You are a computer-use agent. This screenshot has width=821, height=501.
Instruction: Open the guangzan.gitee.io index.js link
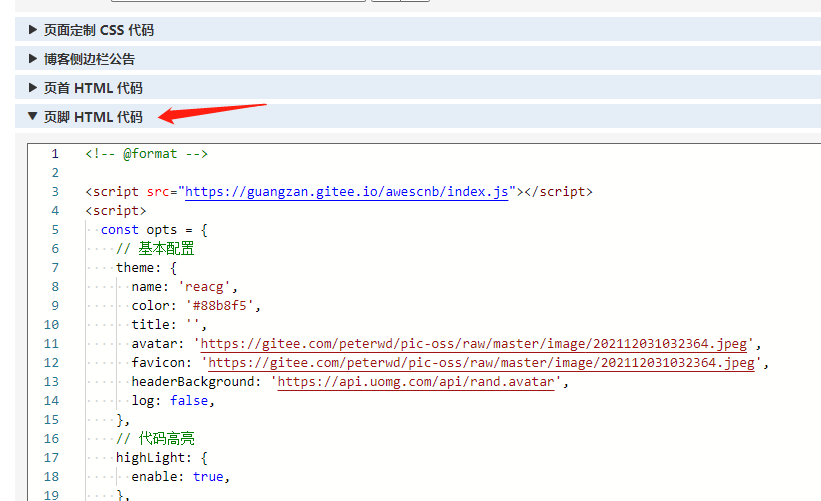[346, 192]
